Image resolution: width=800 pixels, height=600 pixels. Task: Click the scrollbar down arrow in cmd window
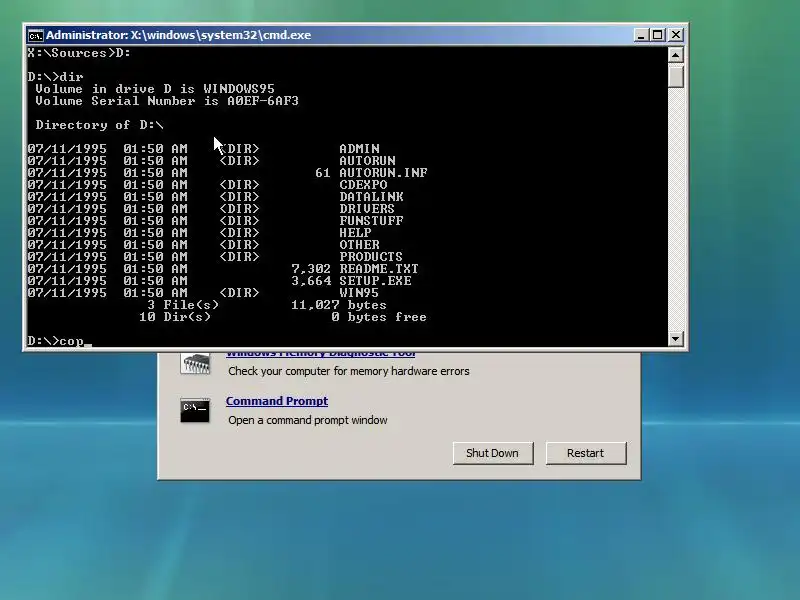[676, 338]
